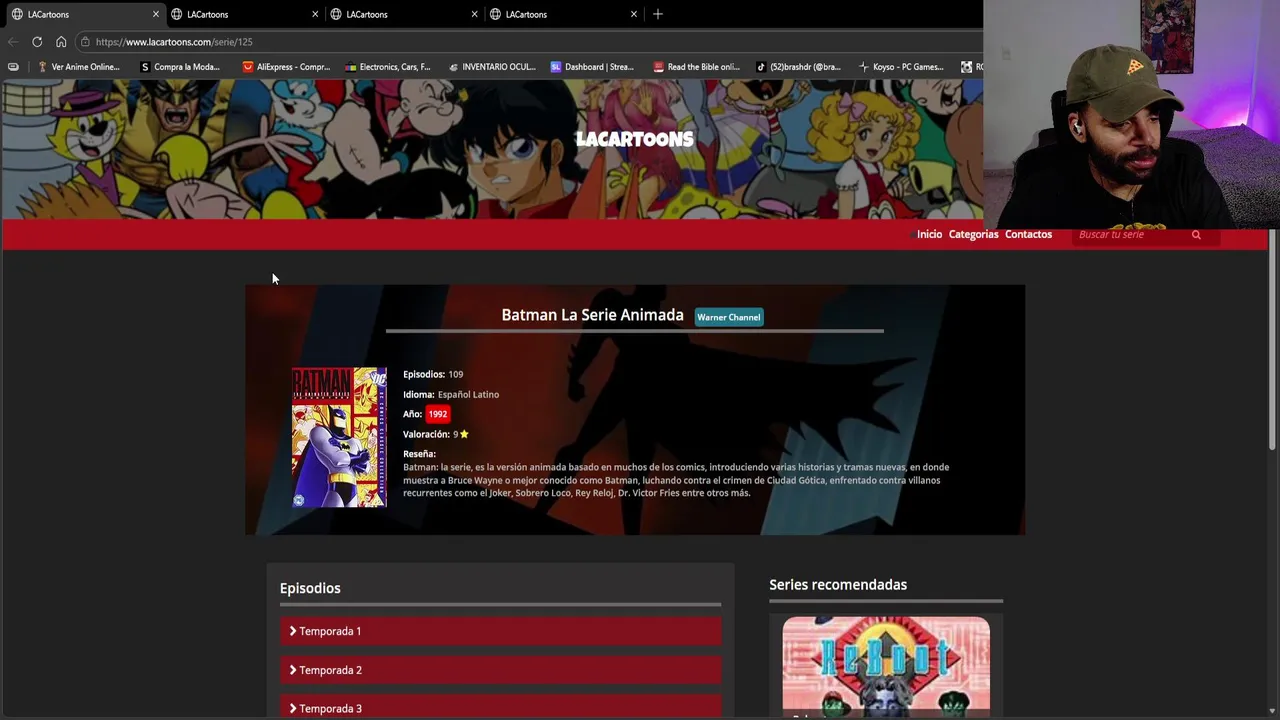Open the brashdr TikTok bookmark
Image resolution: width=1280 pixels, height=720 pixels.
click(x=798, y=67)
